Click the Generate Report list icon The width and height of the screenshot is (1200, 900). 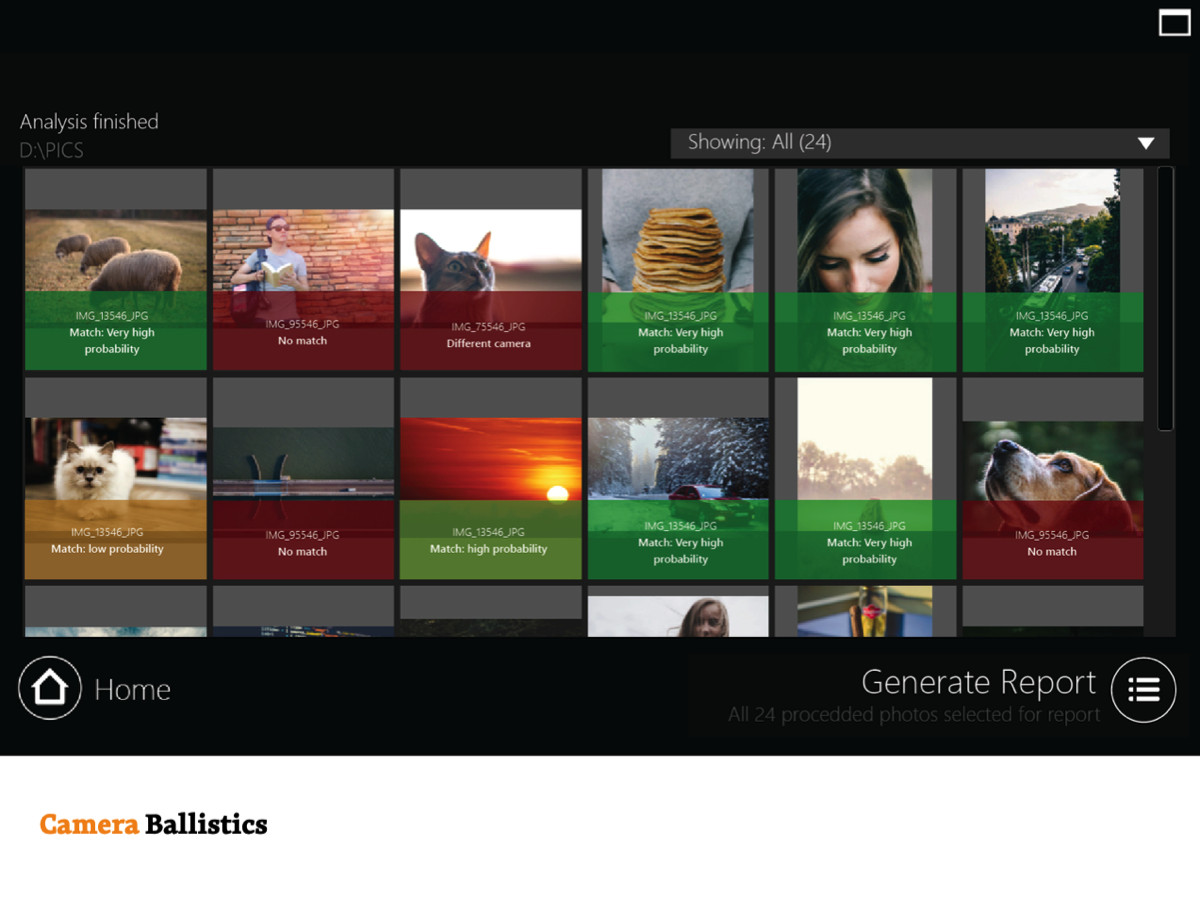(1143, 689)
